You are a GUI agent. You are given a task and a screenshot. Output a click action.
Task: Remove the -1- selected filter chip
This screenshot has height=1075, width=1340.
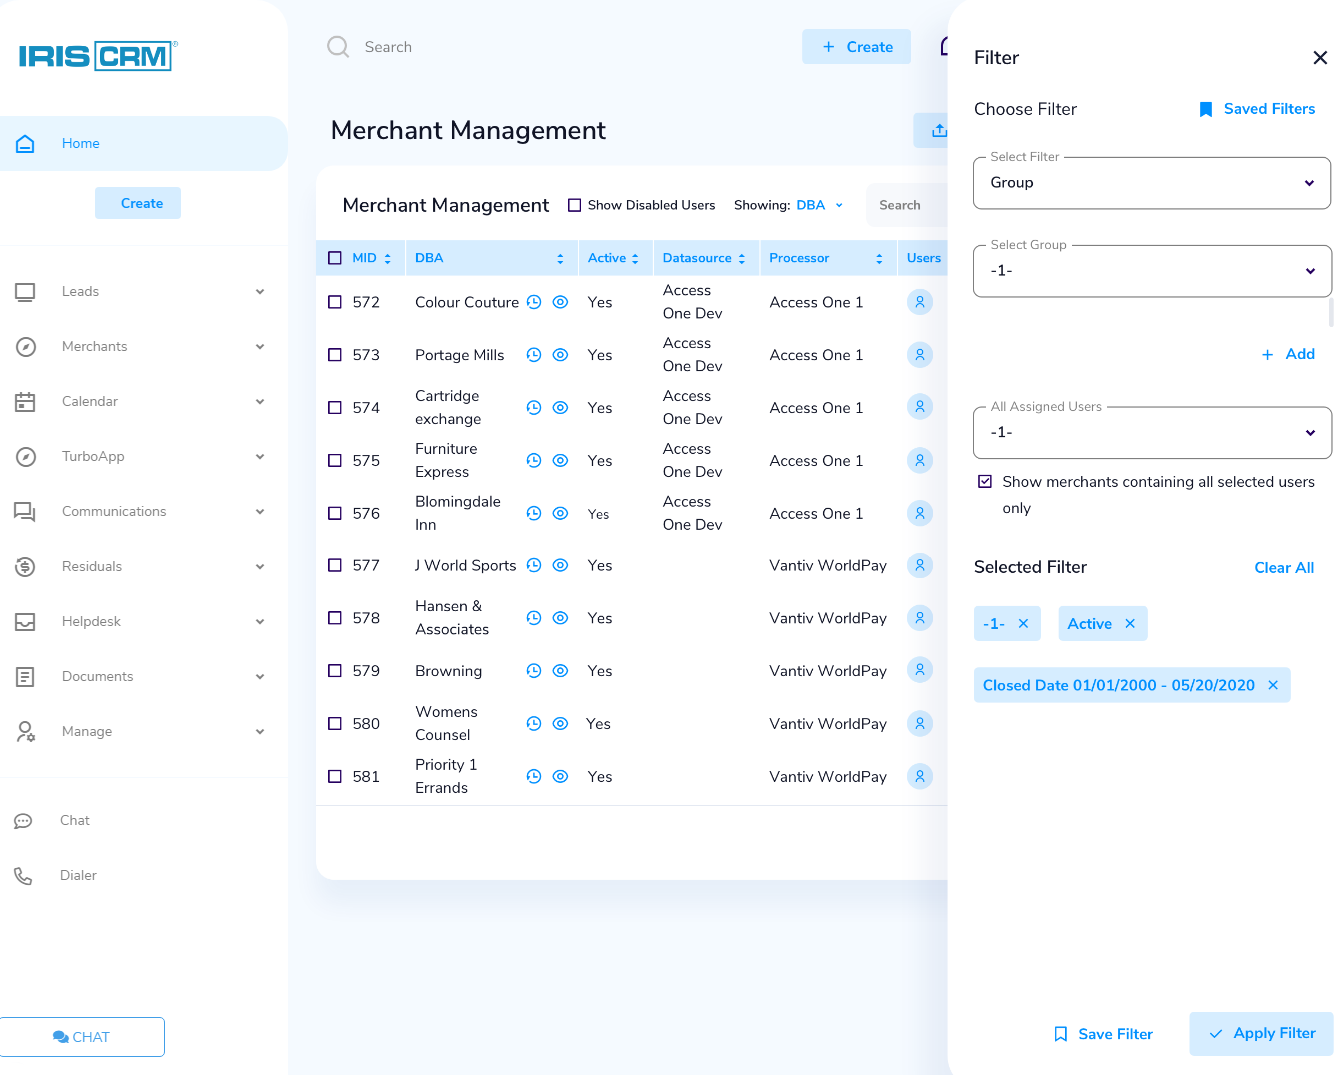coord(1023,623)
